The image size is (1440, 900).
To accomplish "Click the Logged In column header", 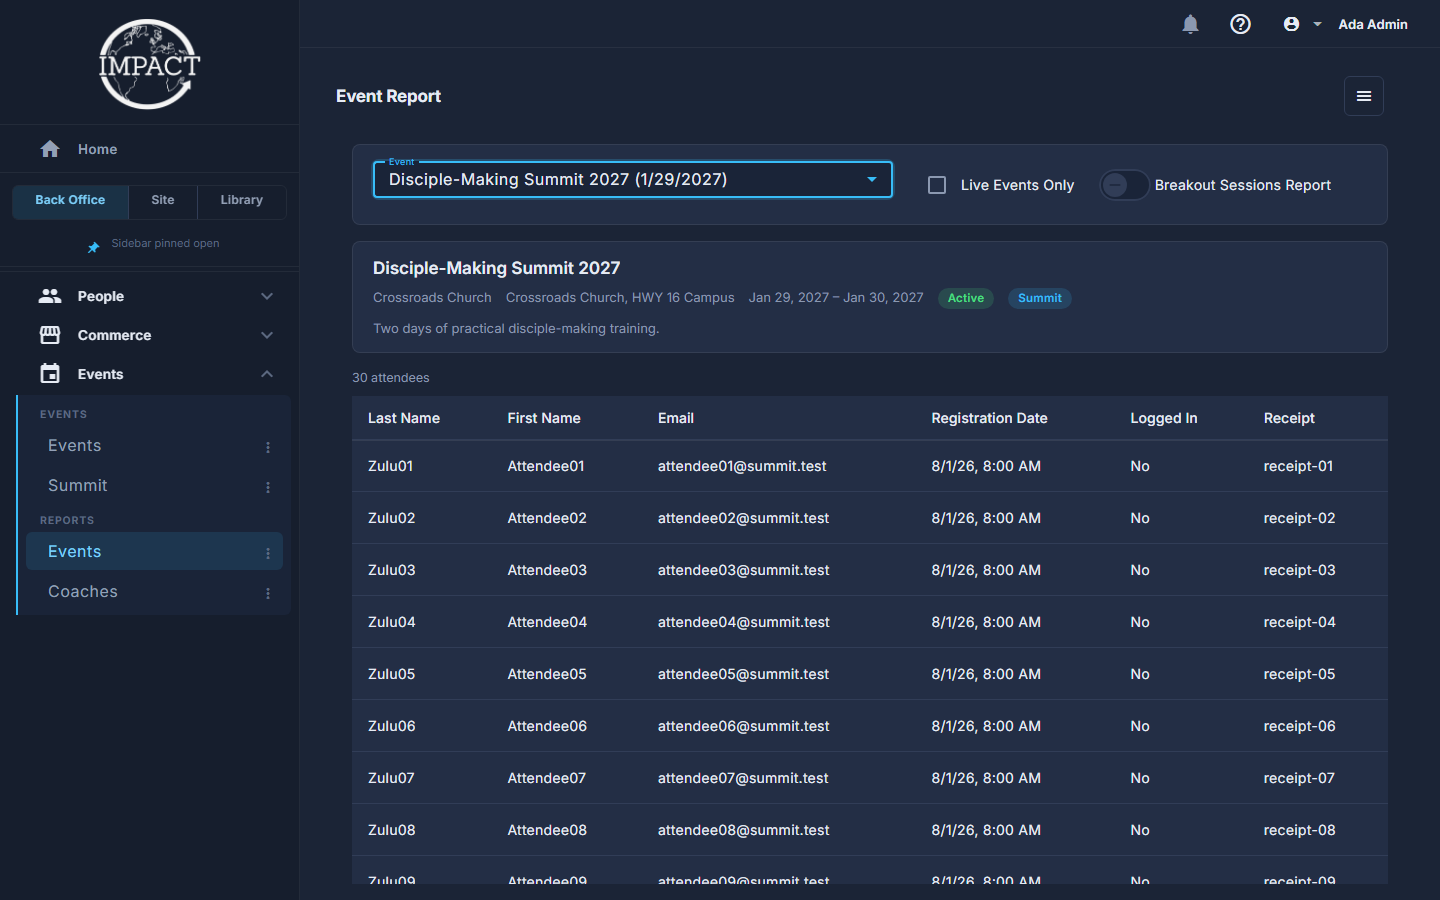I will point(1164,418).
